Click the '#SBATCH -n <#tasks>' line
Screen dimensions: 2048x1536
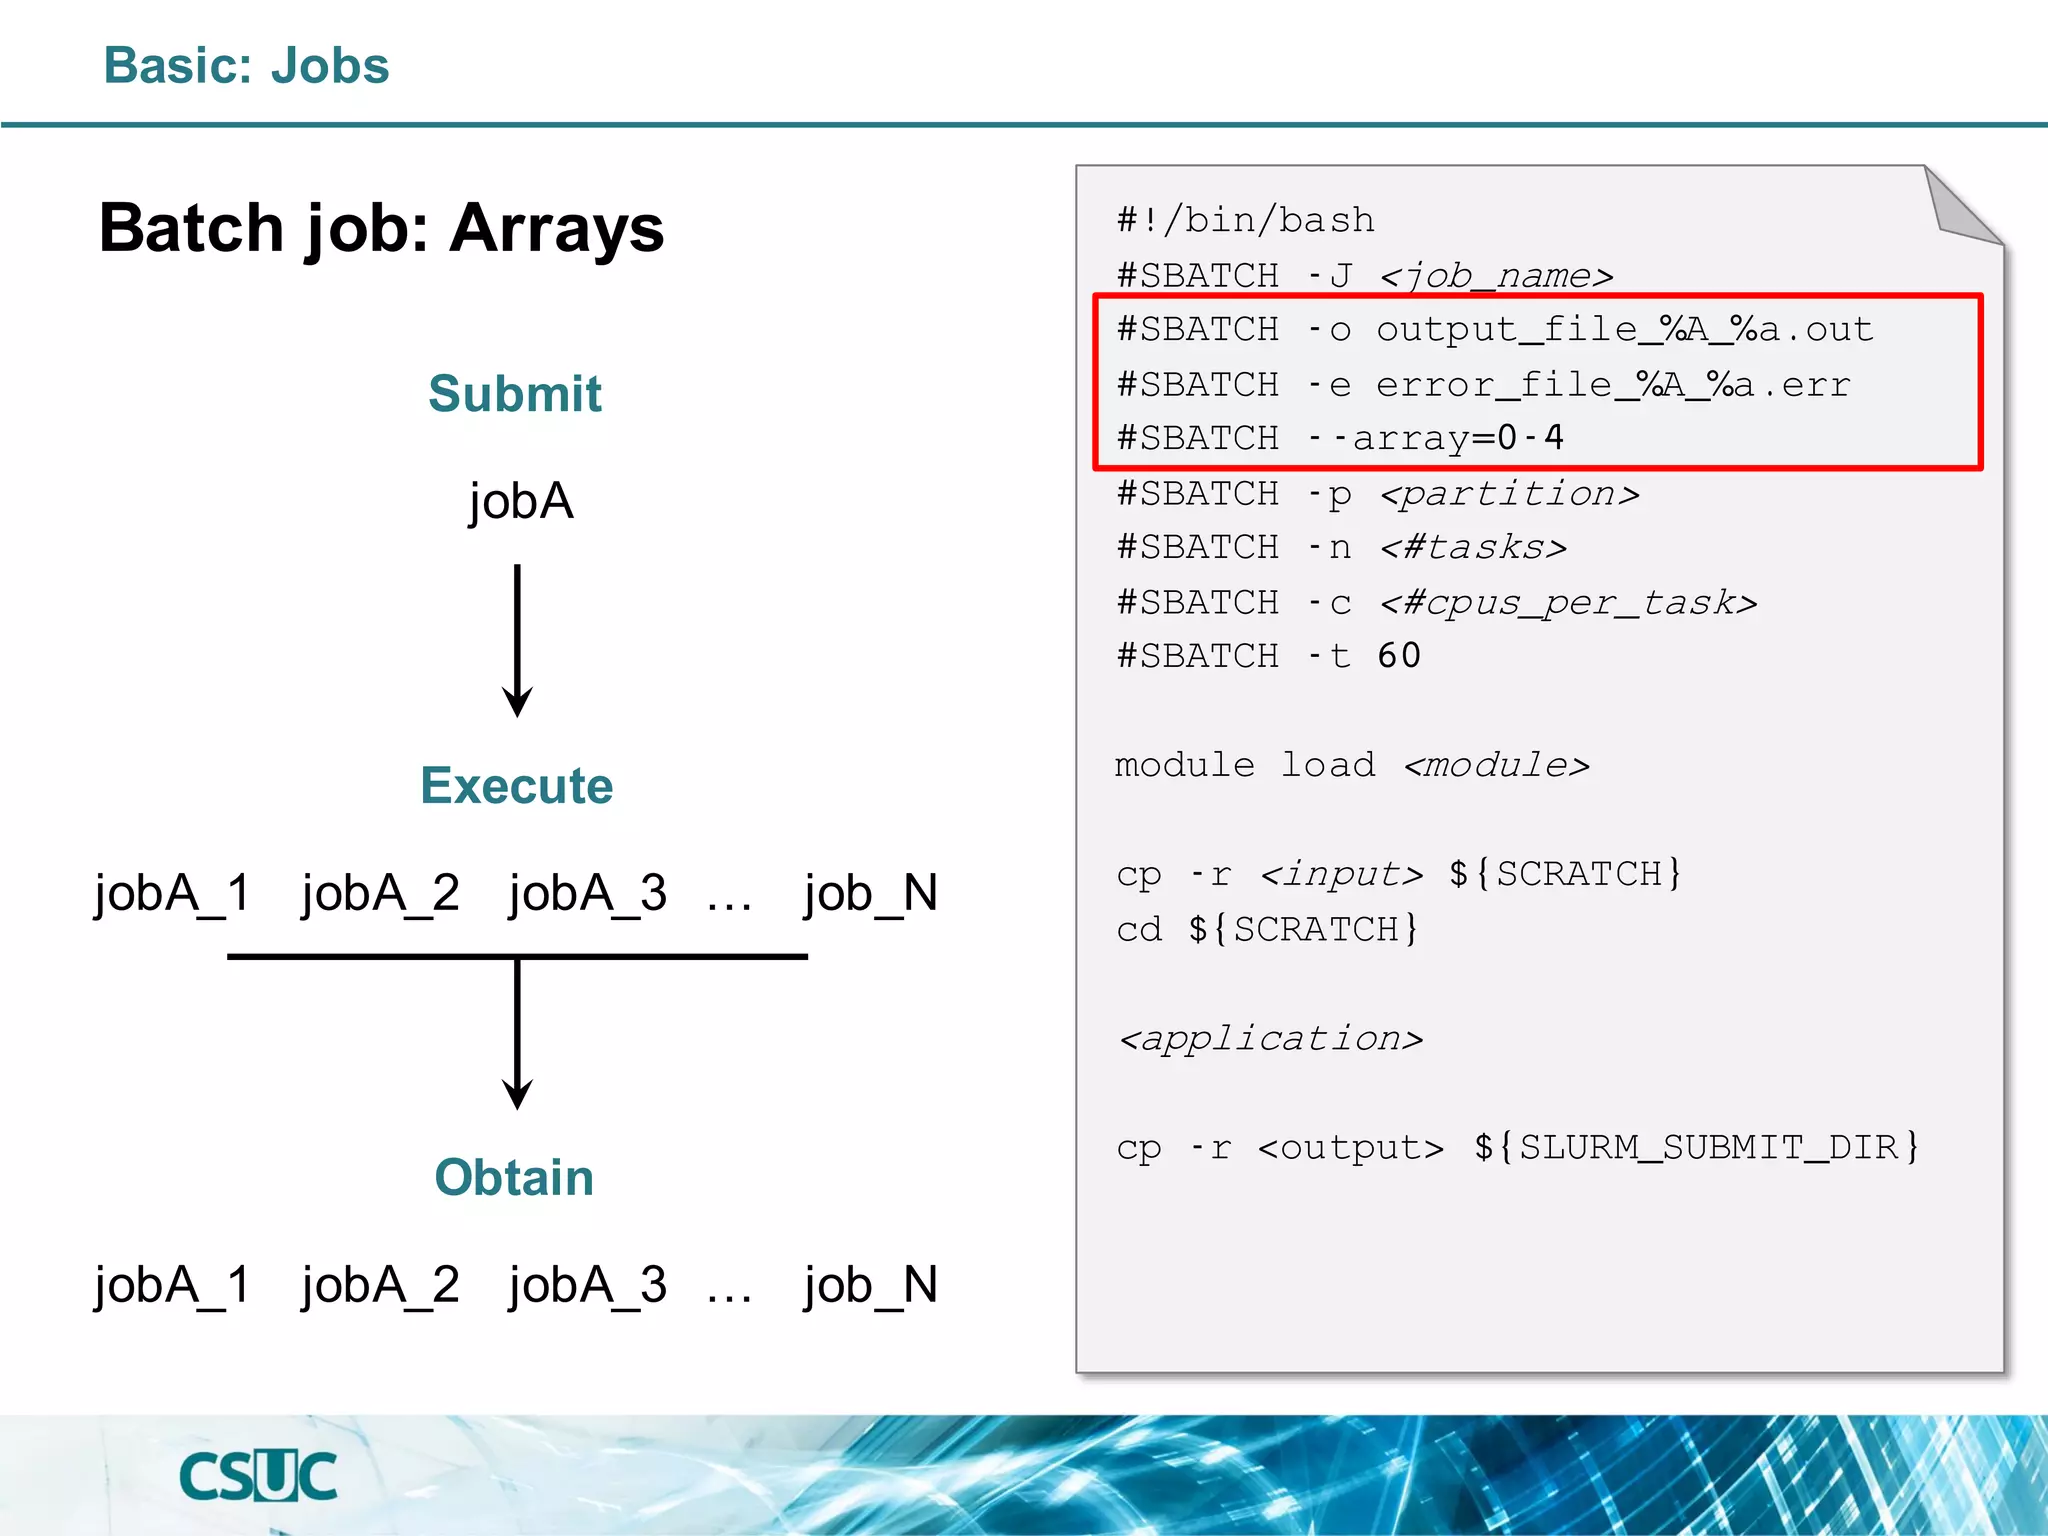(x=1341, y=547)
